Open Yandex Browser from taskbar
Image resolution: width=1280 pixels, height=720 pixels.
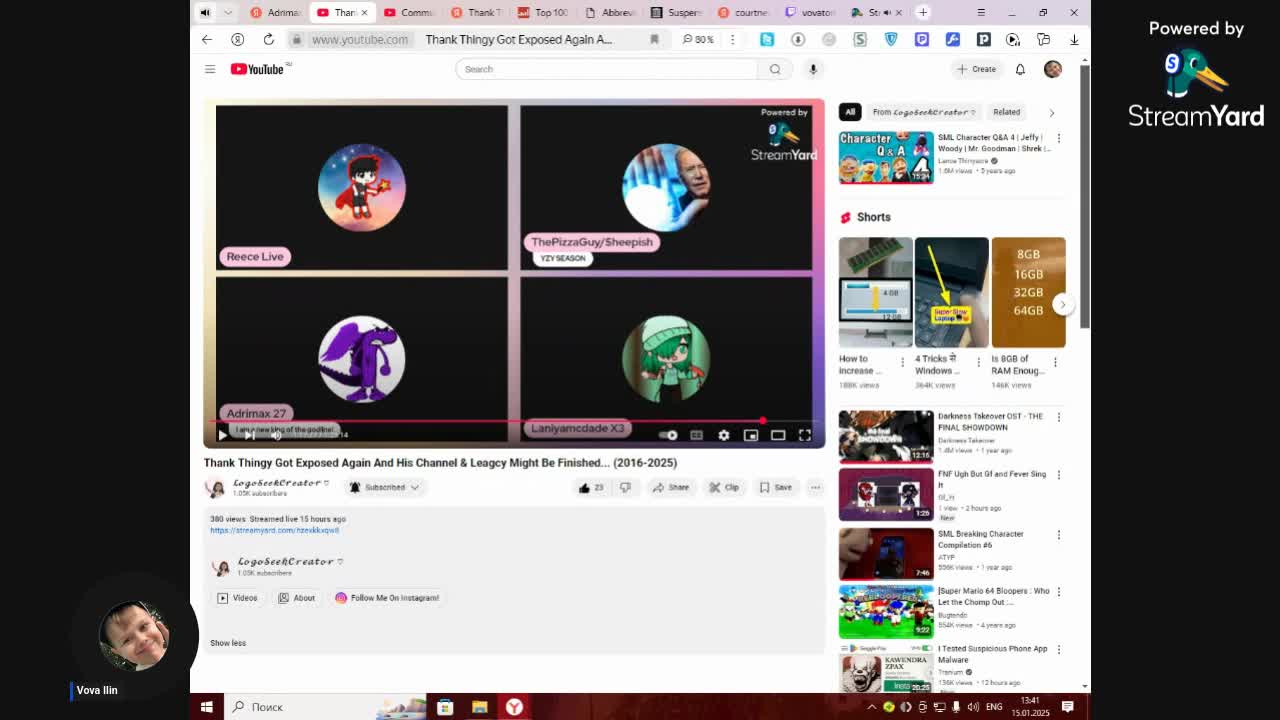click(x=514, y=707)
